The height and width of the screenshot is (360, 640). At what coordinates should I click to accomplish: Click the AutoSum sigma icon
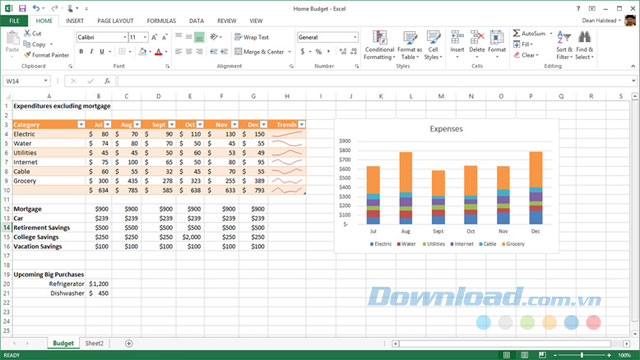click(516, 33)
